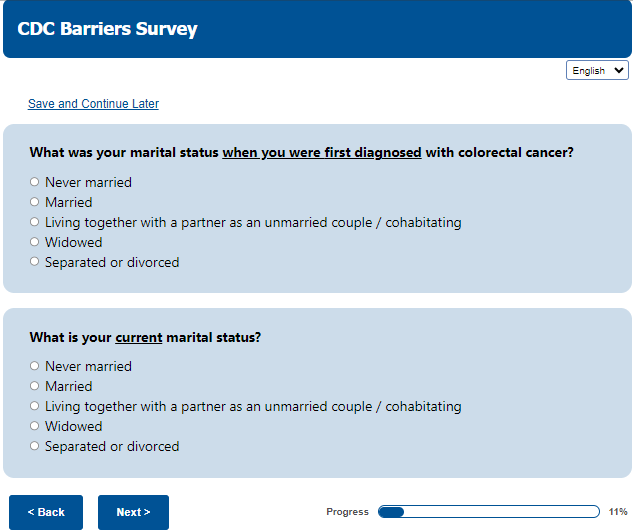Click the survey progress bar
633x530 pixels.
tap(488, 512)
